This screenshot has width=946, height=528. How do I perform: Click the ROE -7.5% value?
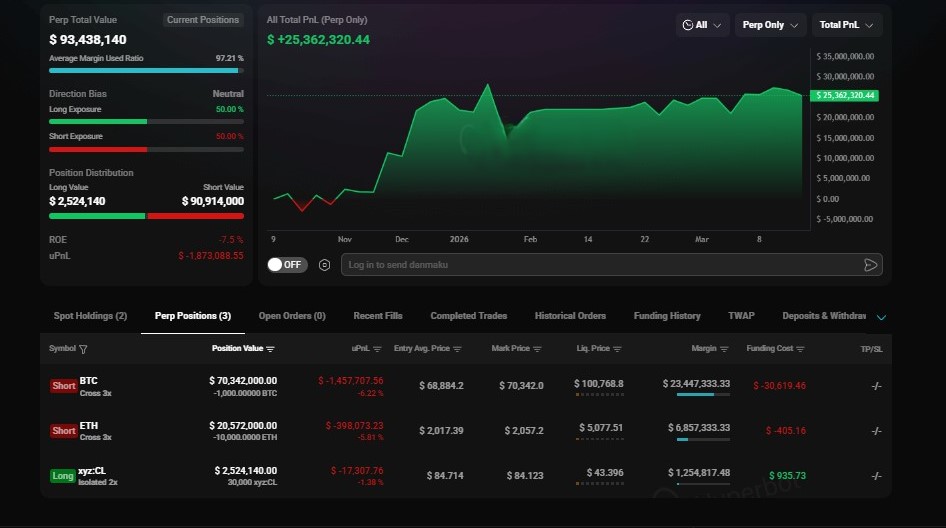[x=231, y=240]
